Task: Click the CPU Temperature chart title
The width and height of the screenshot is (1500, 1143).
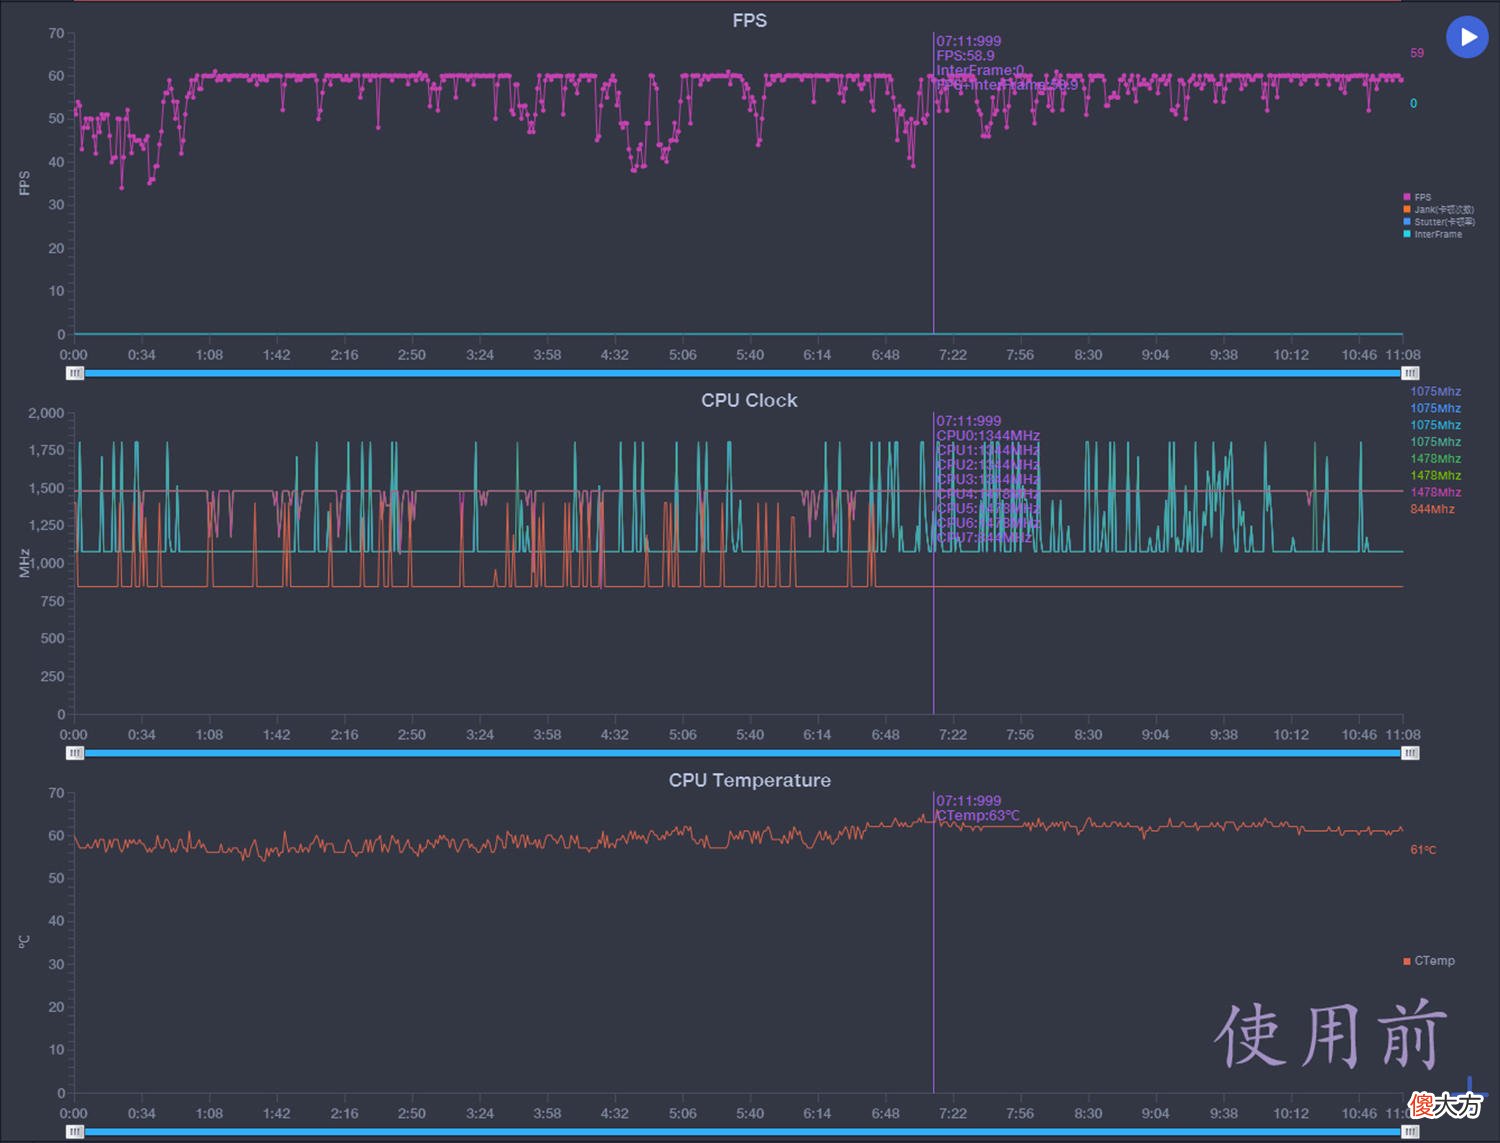Action: click(750, 780)
